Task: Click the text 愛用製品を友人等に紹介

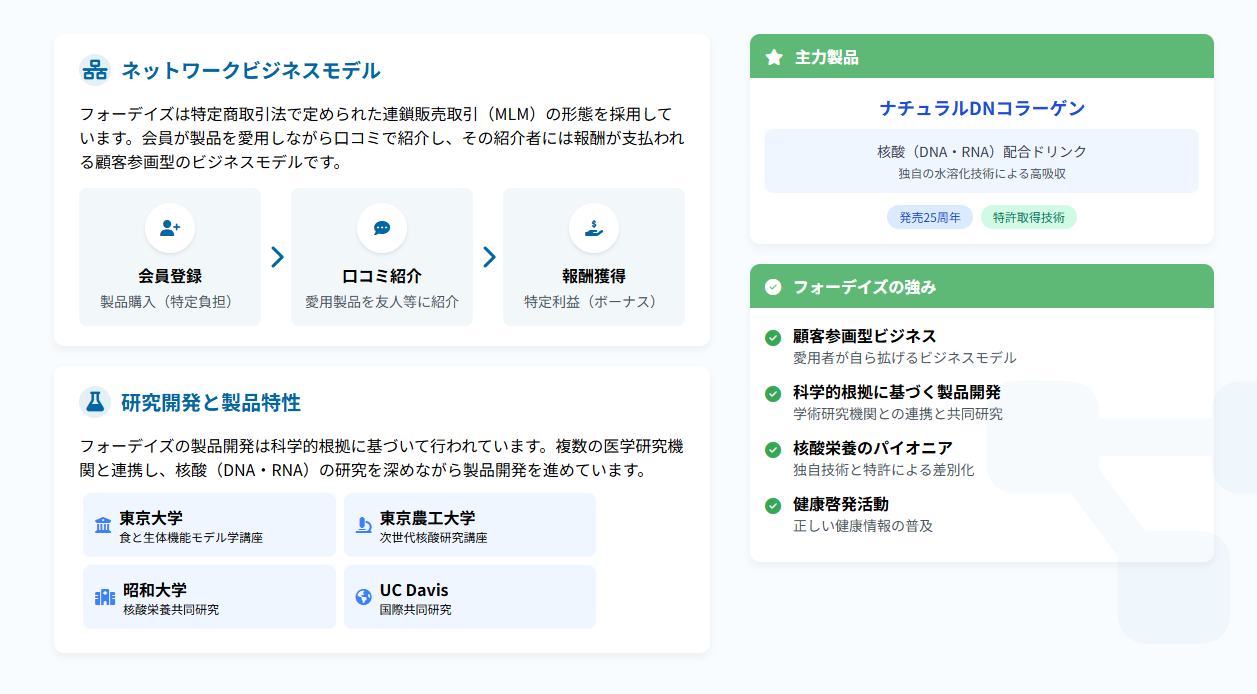Action: tap(382, 301)
